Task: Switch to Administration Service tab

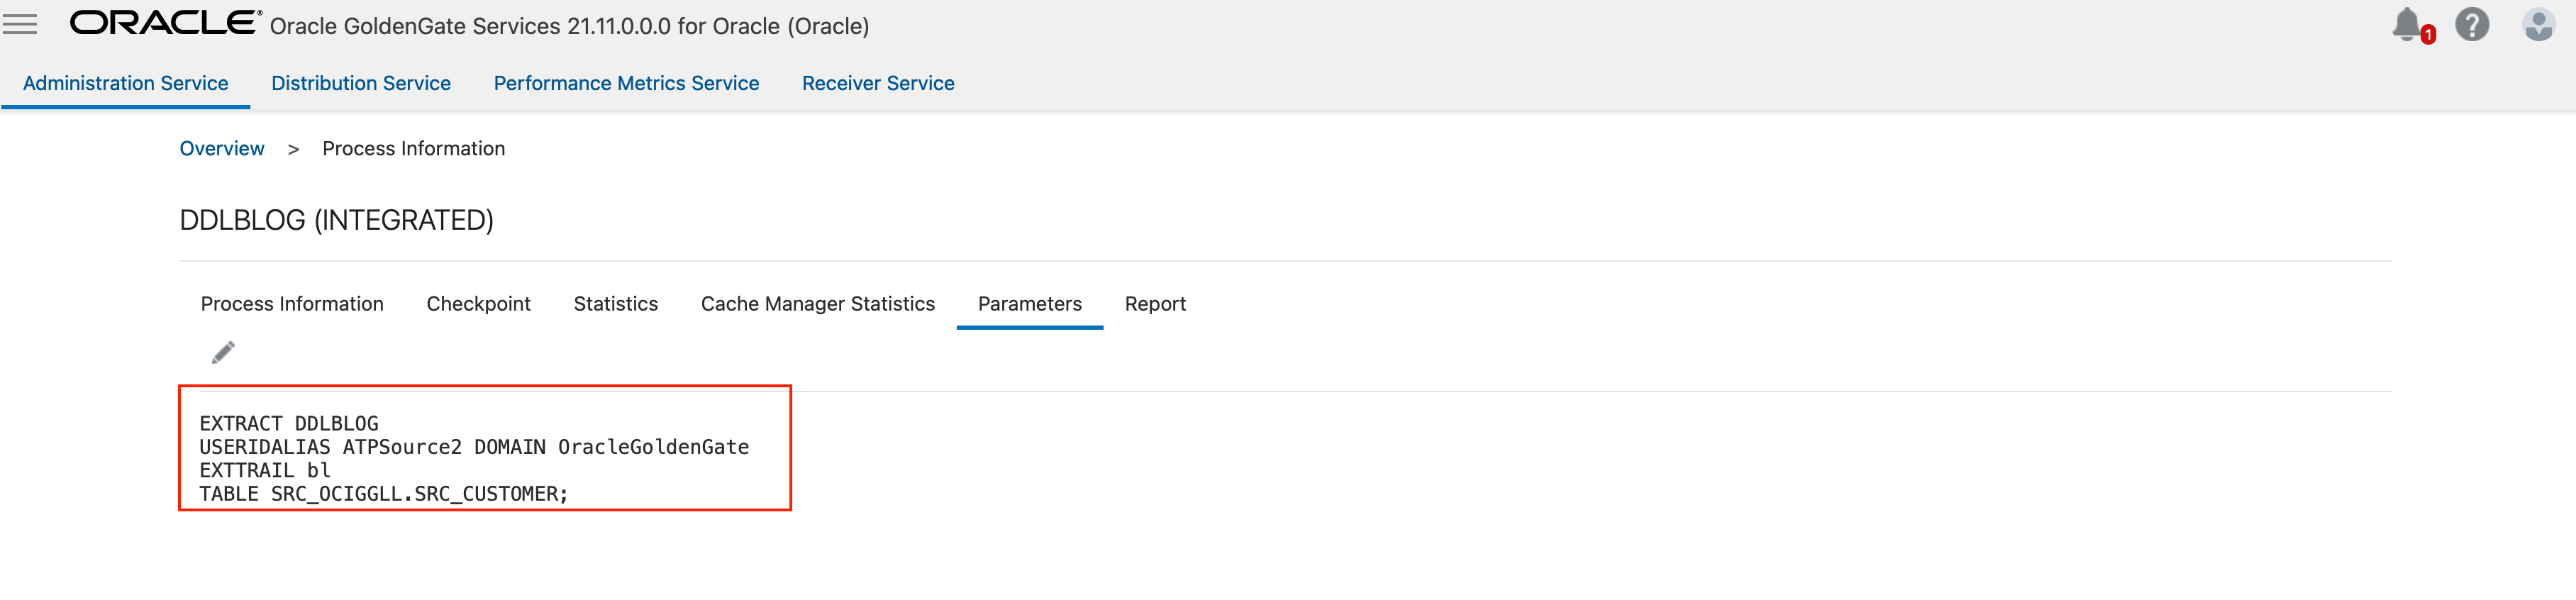Action: (x=125, y=83)
